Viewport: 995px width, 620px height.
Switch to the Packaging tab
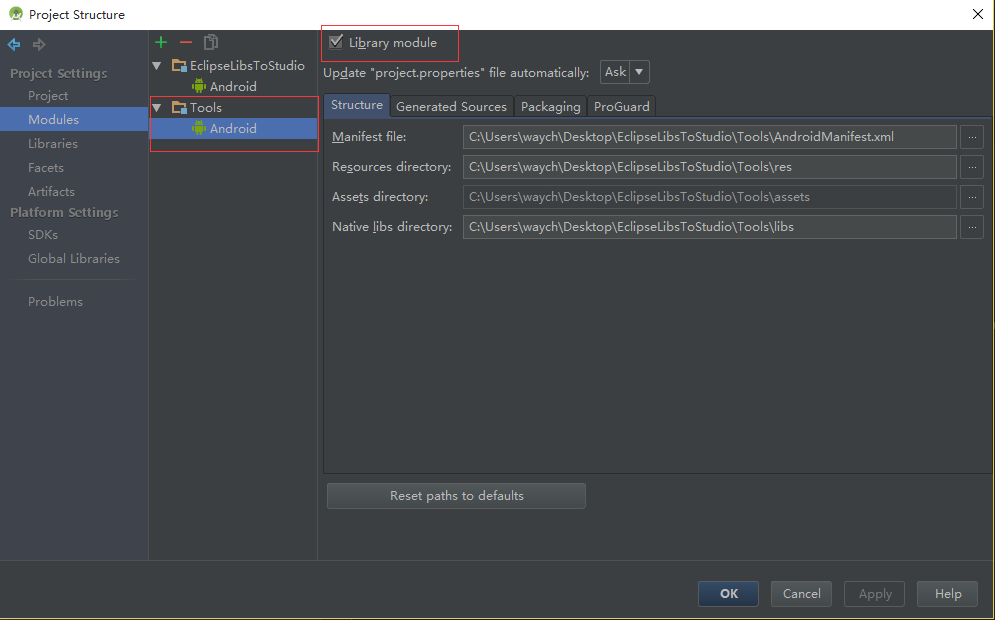550,107
